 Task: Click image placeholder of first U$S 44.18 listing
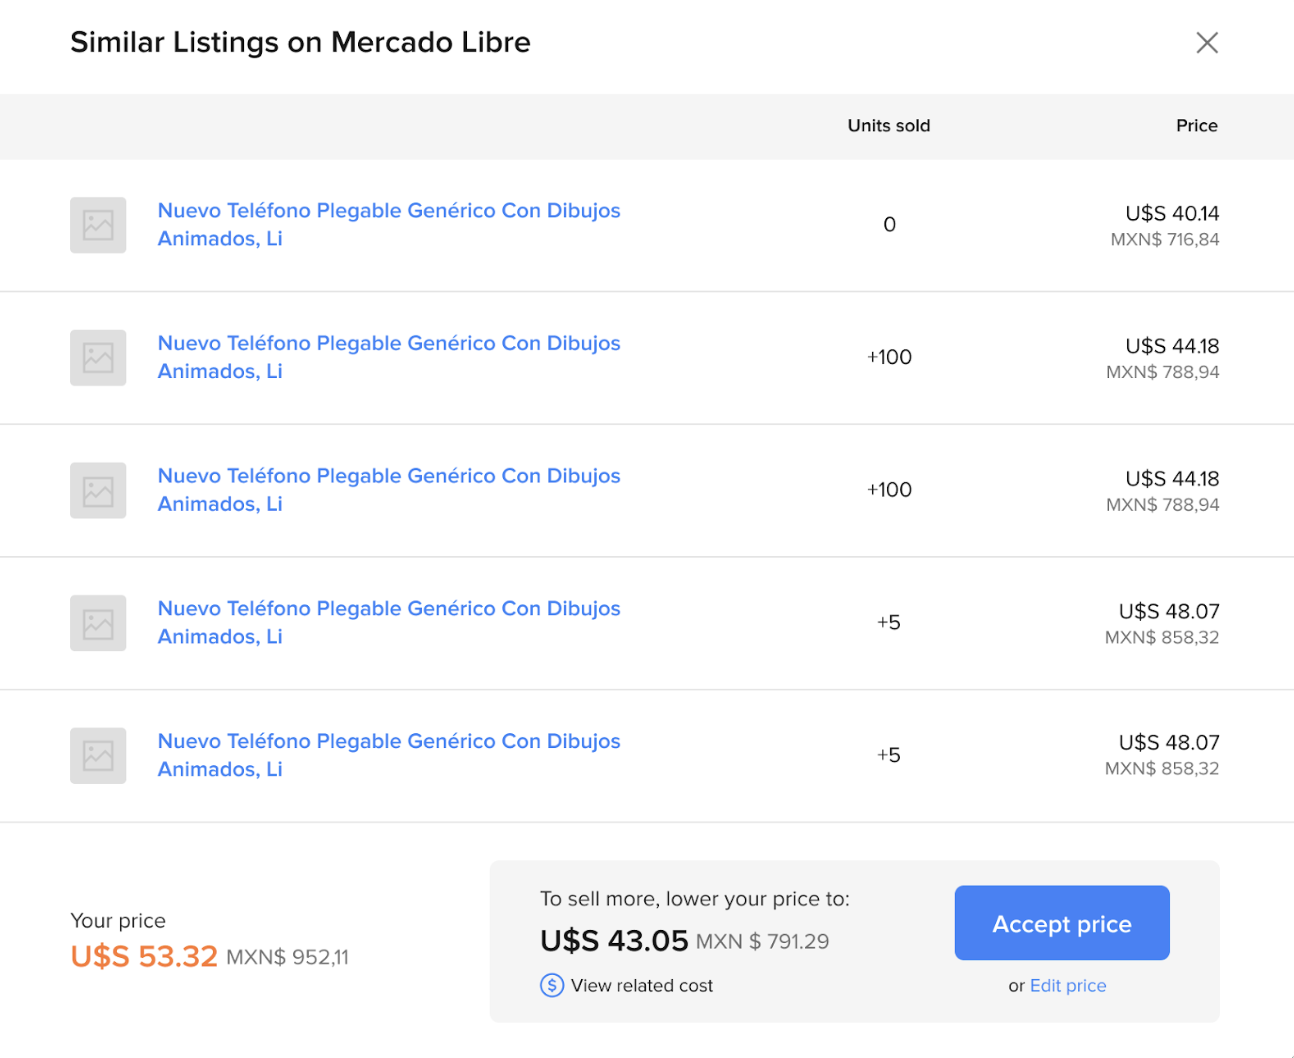click(x=98, y=358)
